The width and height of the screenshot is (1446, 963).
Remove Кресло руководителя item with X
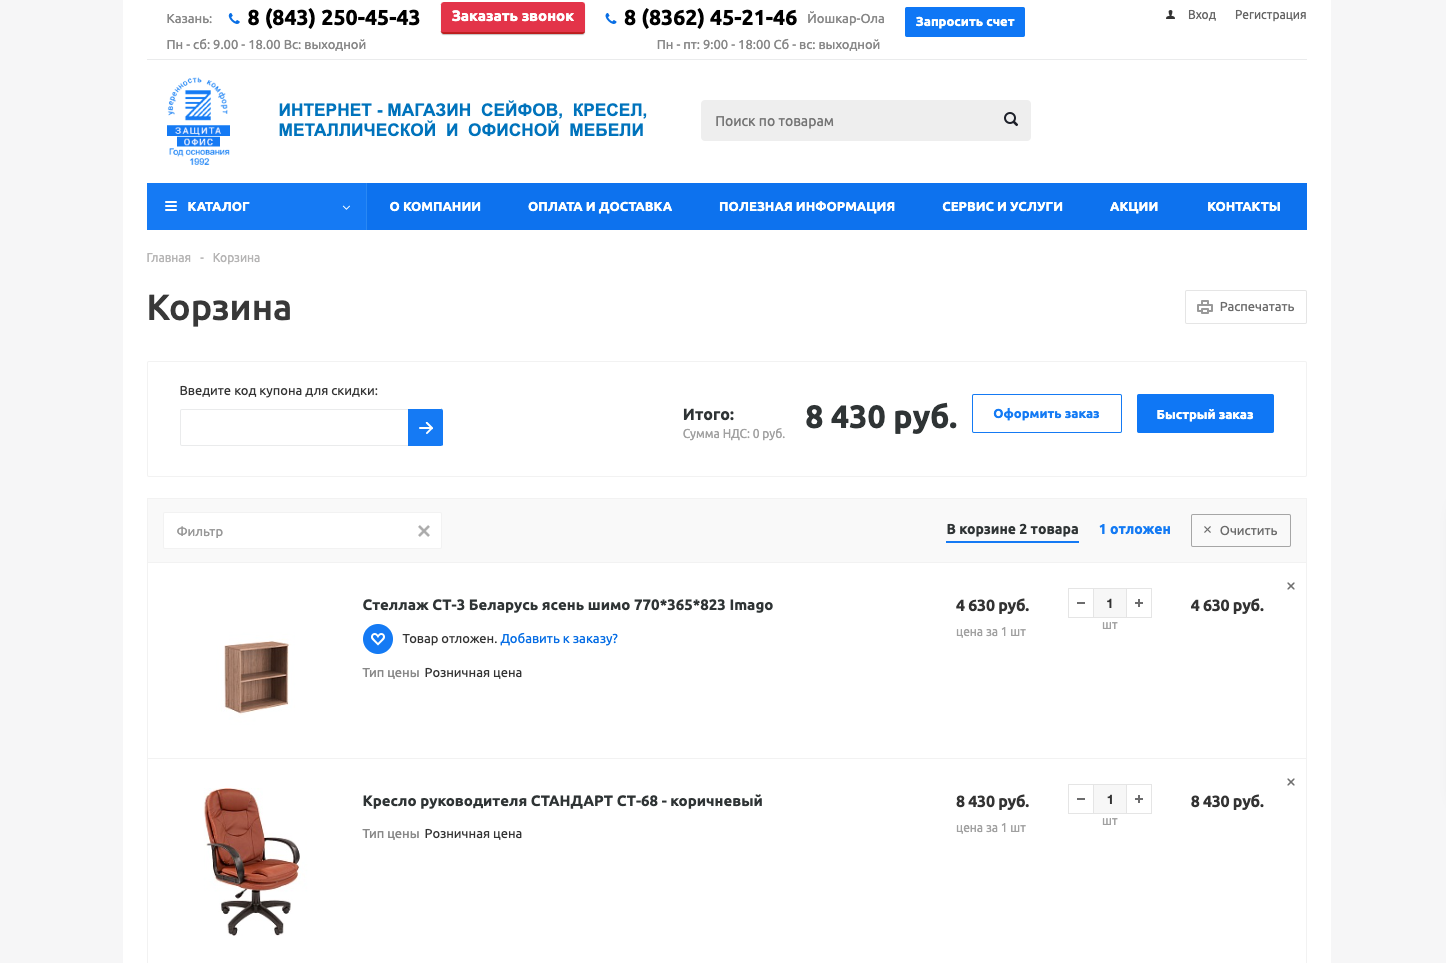(x=1291, y=782)
